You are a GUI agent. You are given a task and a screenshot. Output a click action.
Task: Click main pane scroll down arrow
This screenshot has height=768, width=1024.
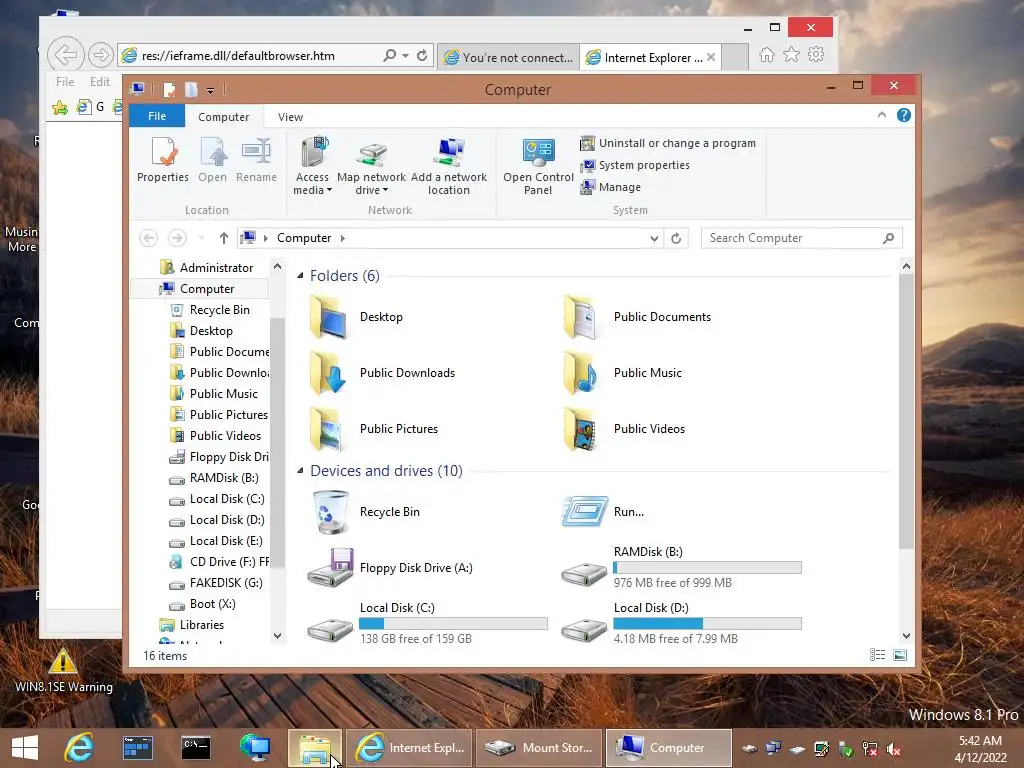(906, 635)
